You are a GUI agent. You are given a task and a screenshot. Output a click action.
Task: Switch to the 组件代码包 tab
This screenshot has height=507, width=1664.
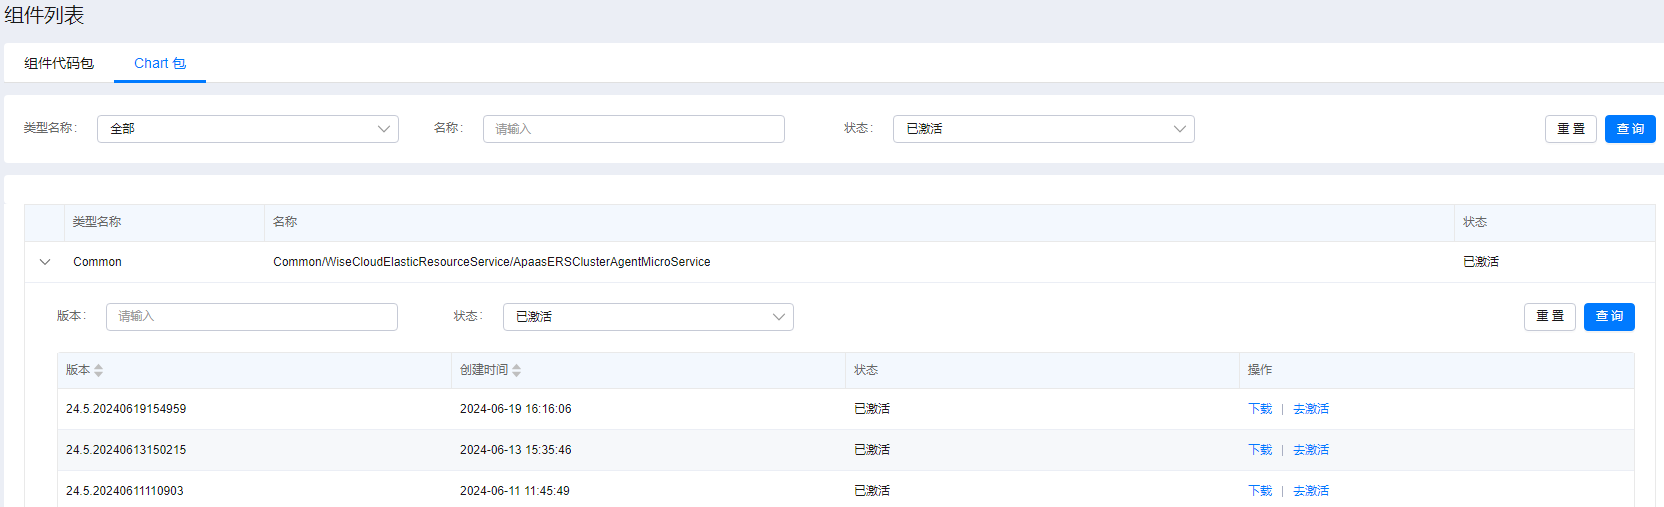pyautogui.click(x=59, y=63)
